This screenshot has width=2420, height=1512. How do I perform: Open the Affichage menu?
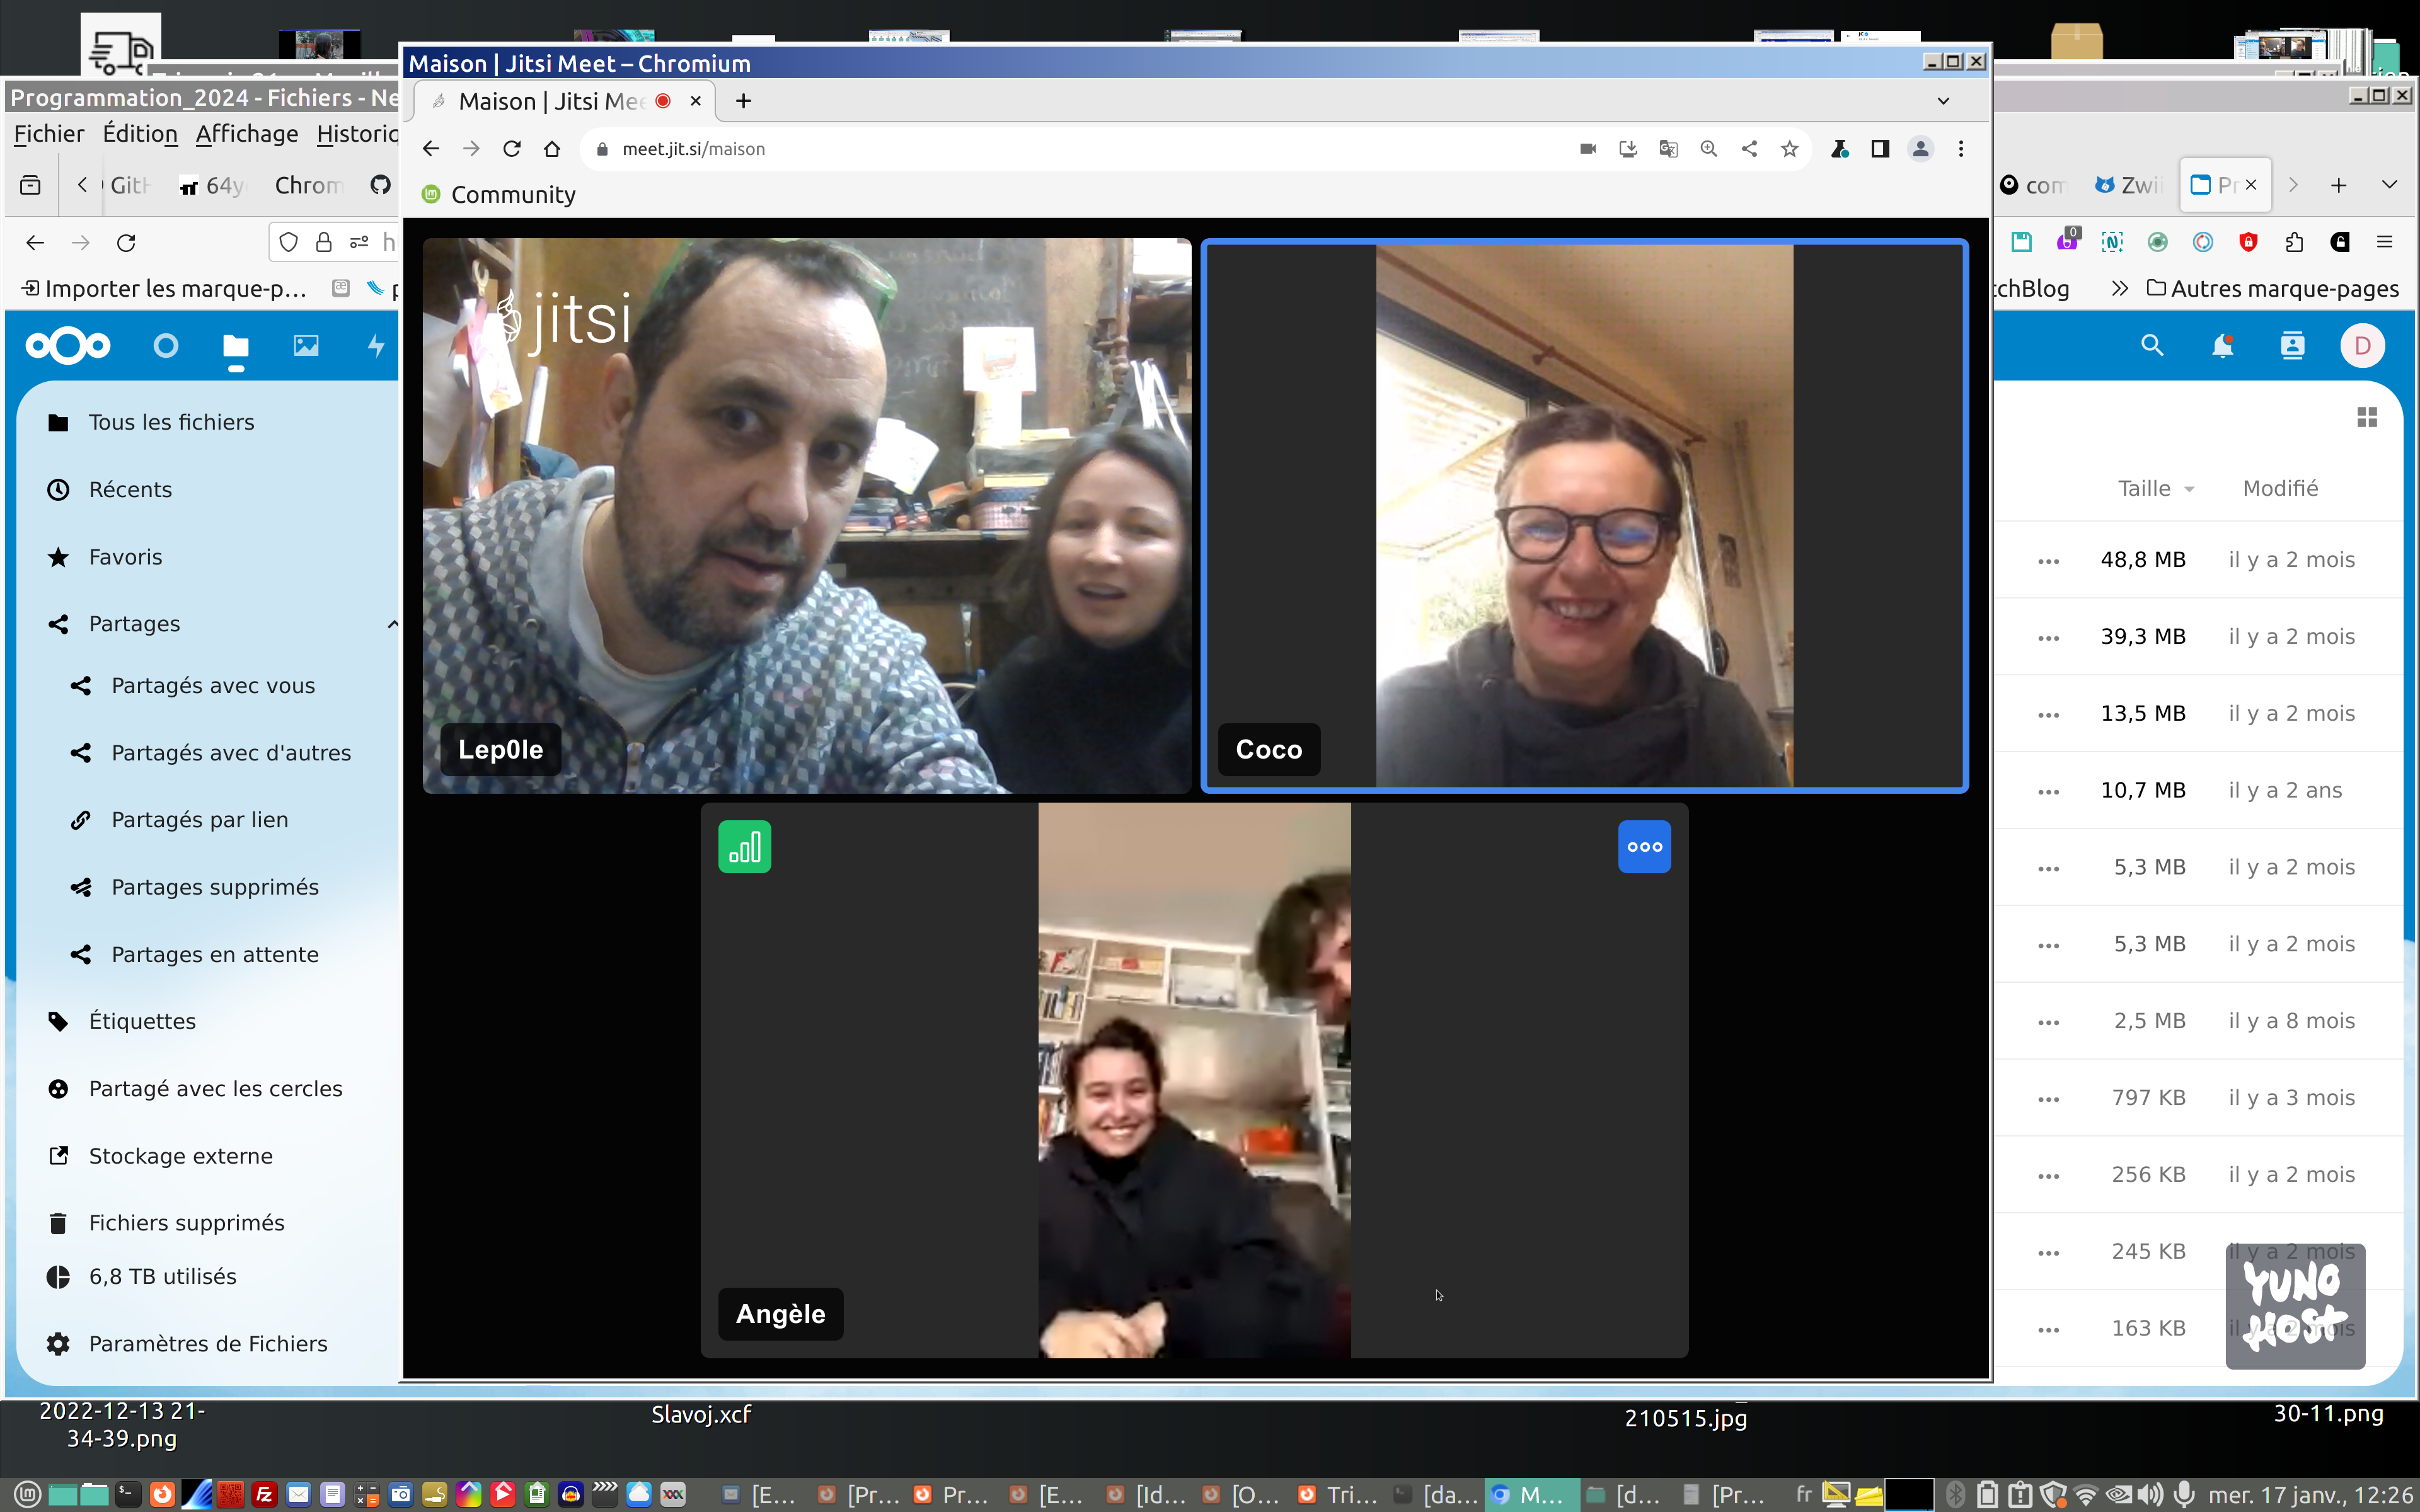[246, 134]
